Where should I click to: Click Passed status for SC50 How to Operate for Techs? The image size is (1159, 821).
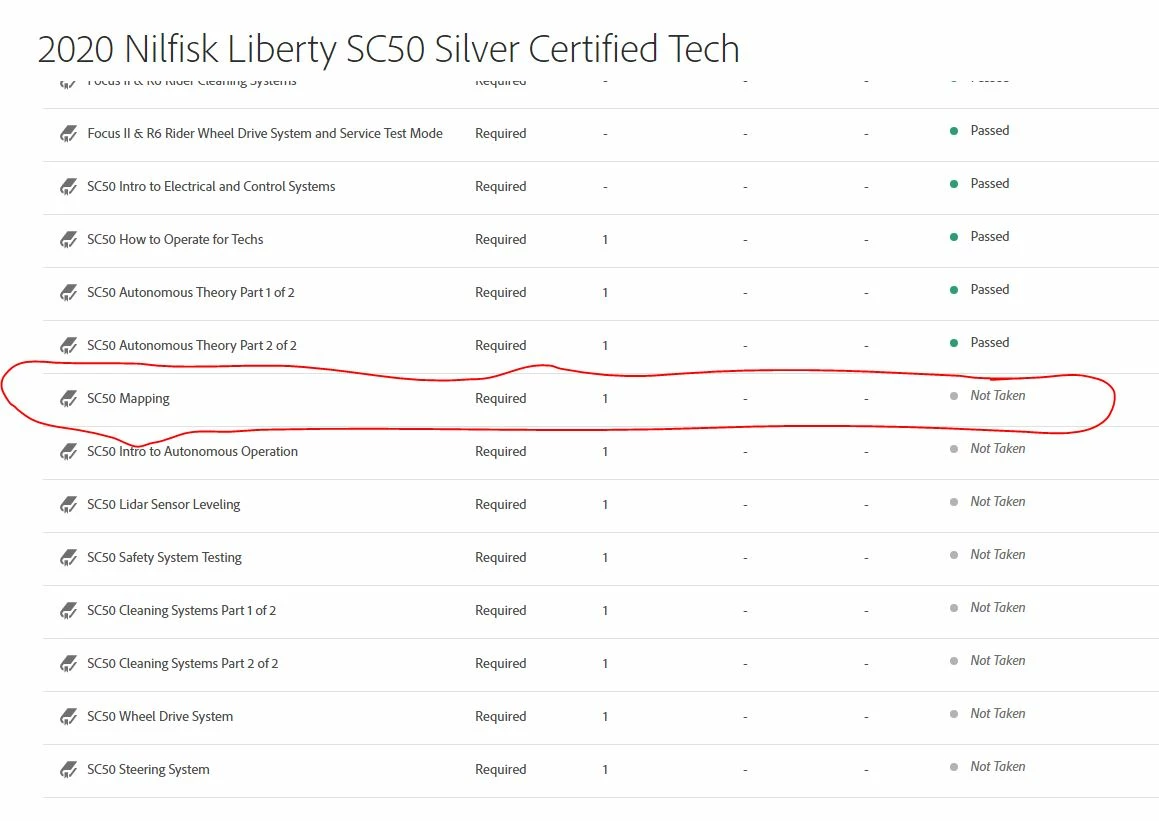pos(989,236)
